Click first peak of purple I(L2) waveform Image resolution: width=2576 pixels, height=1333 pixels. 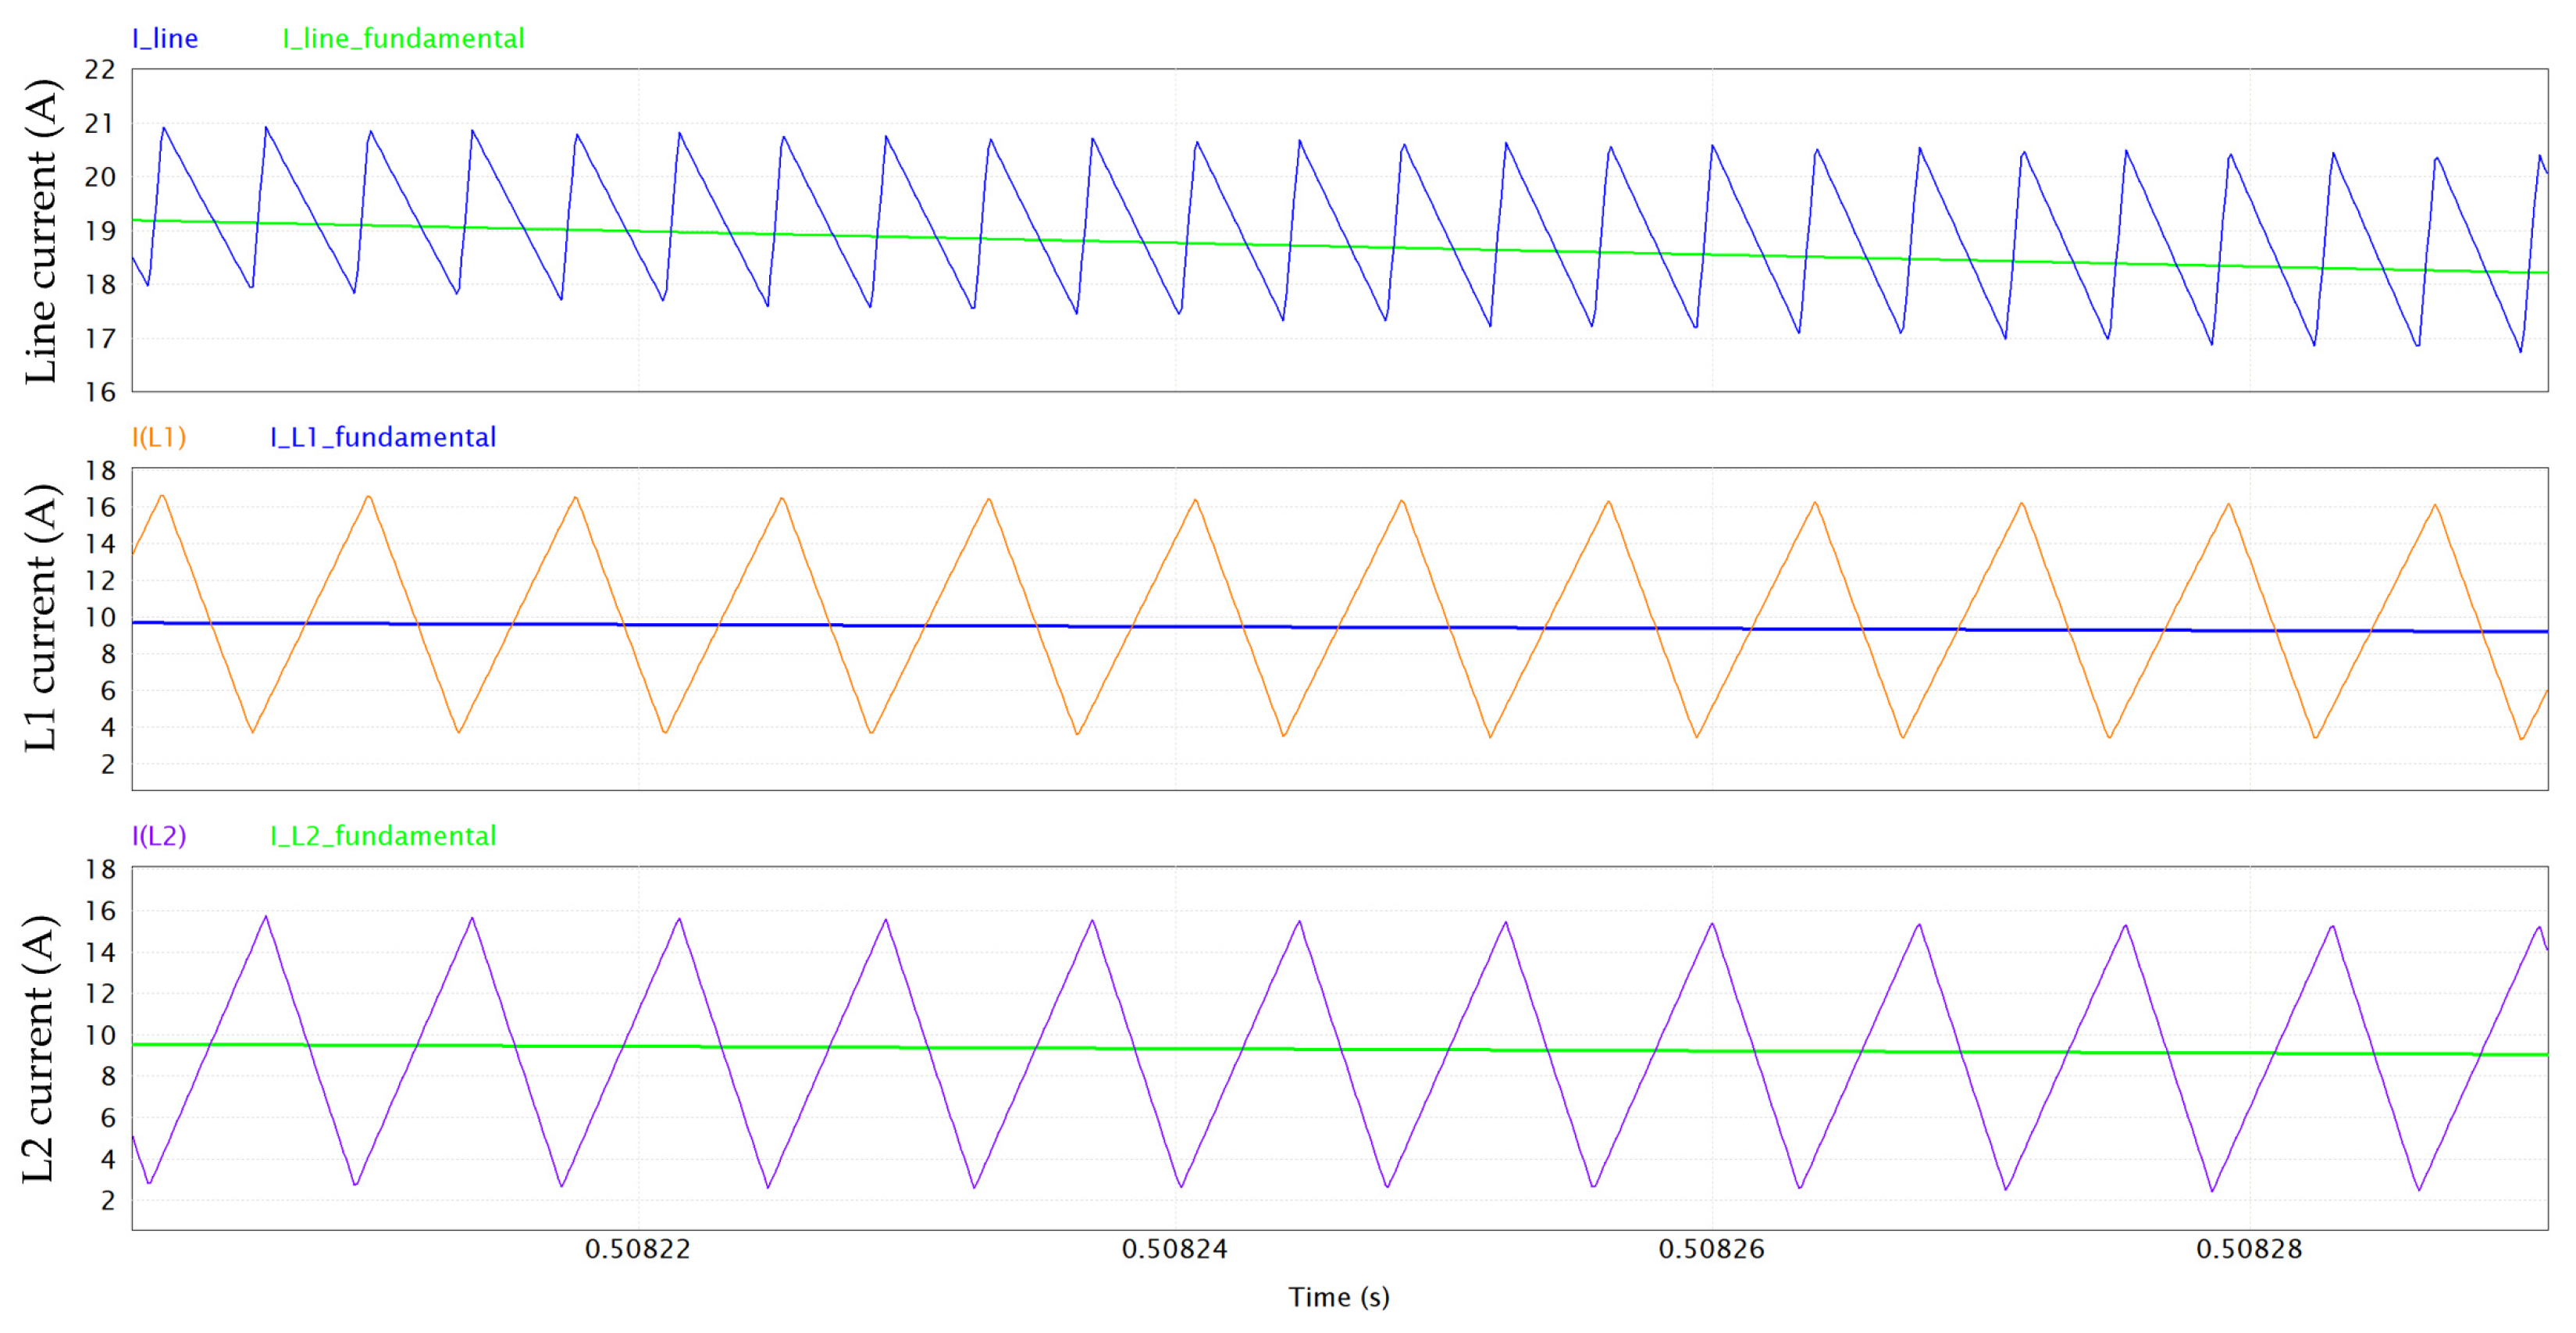click(266, 916)
